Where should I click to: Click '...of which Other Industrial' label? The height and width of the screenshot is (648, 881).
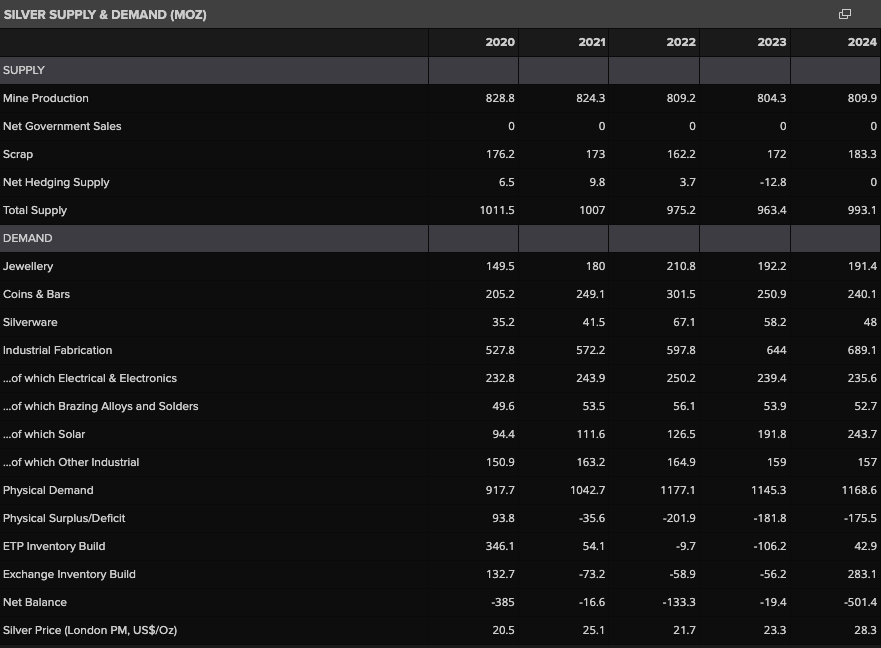pyautogui.click(x=71, y=463)
